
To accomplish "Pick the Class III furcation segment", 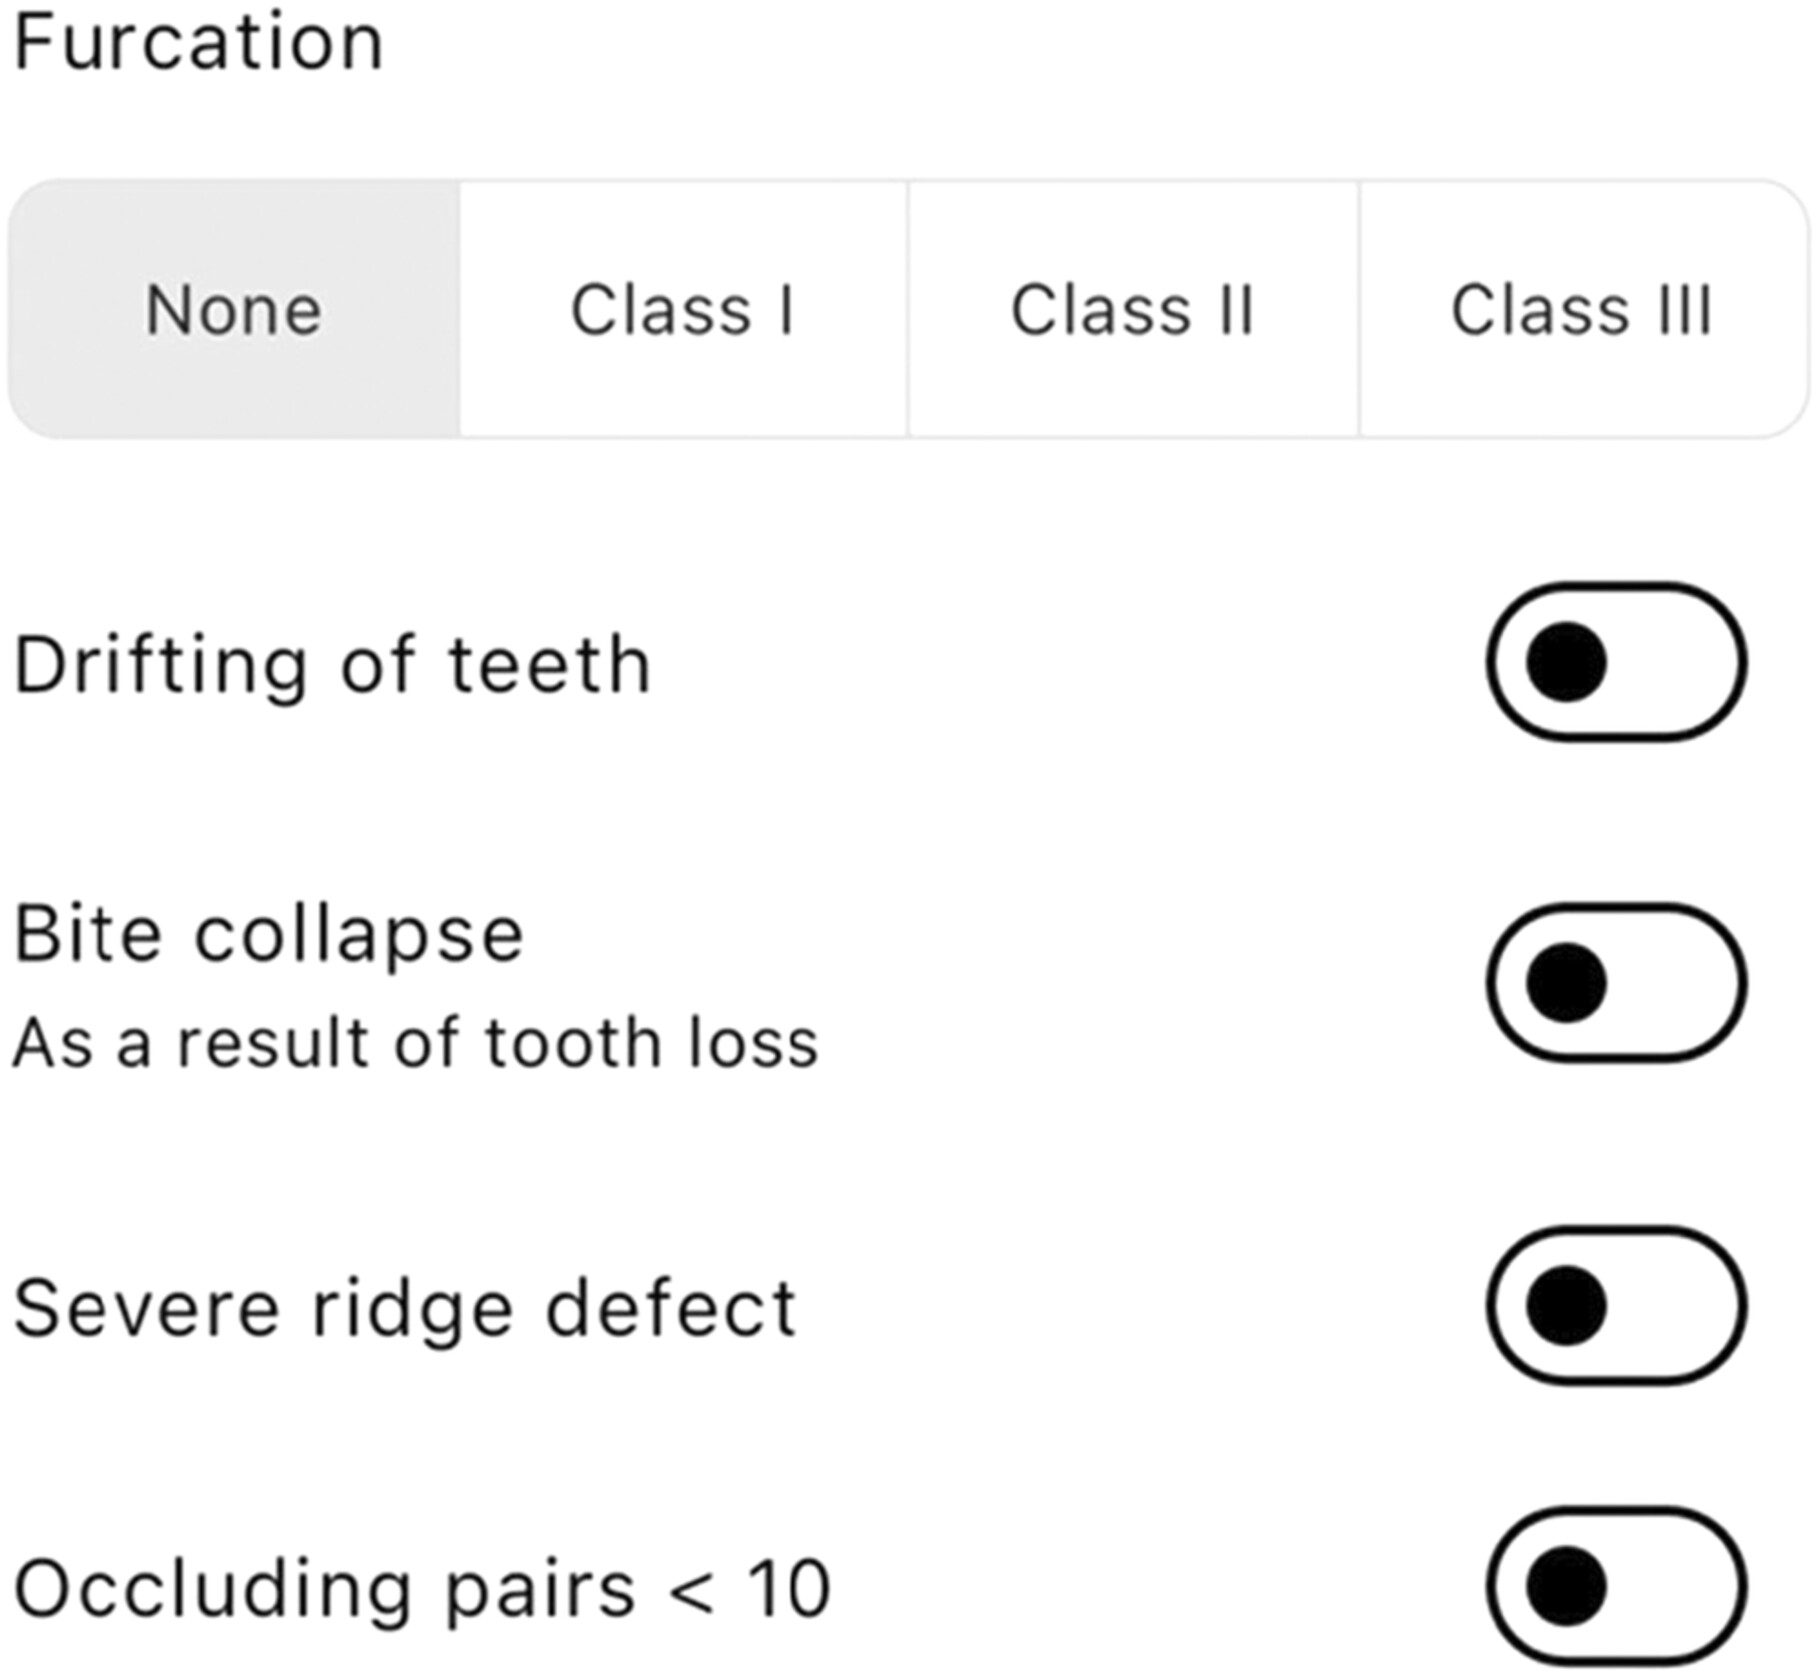I will point(1583,309).
